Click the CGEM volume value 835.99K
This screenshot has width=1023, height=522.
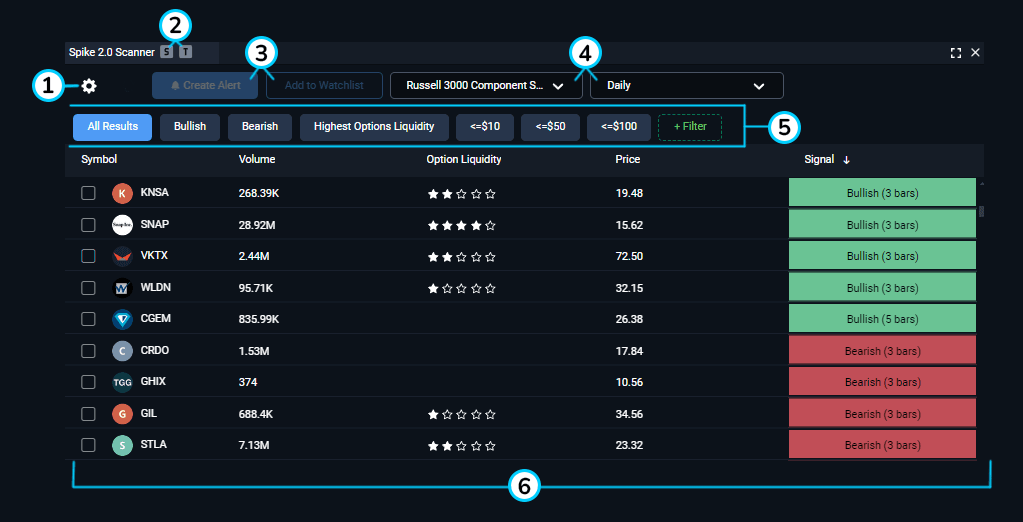pyautogui.click(x=259, y=319)
